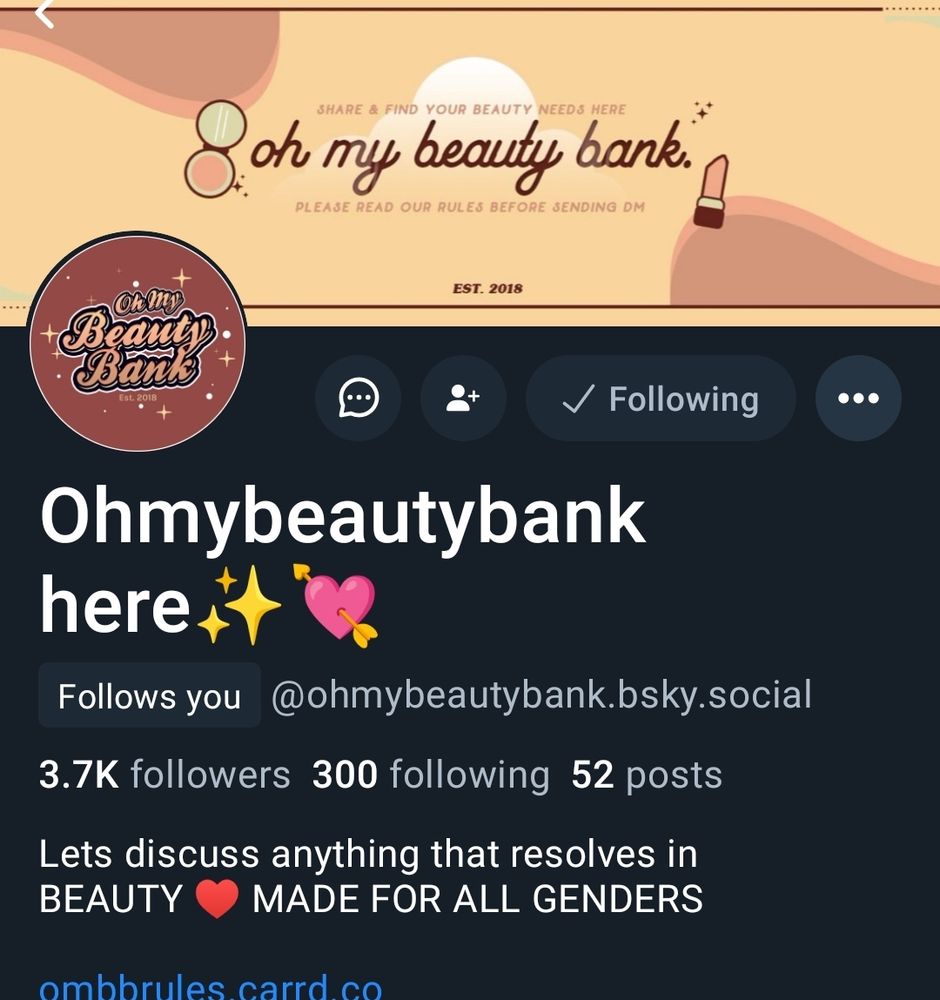View the Oh My Beauty Bank avatar
Screen dimensions: 940x1000
138,342
